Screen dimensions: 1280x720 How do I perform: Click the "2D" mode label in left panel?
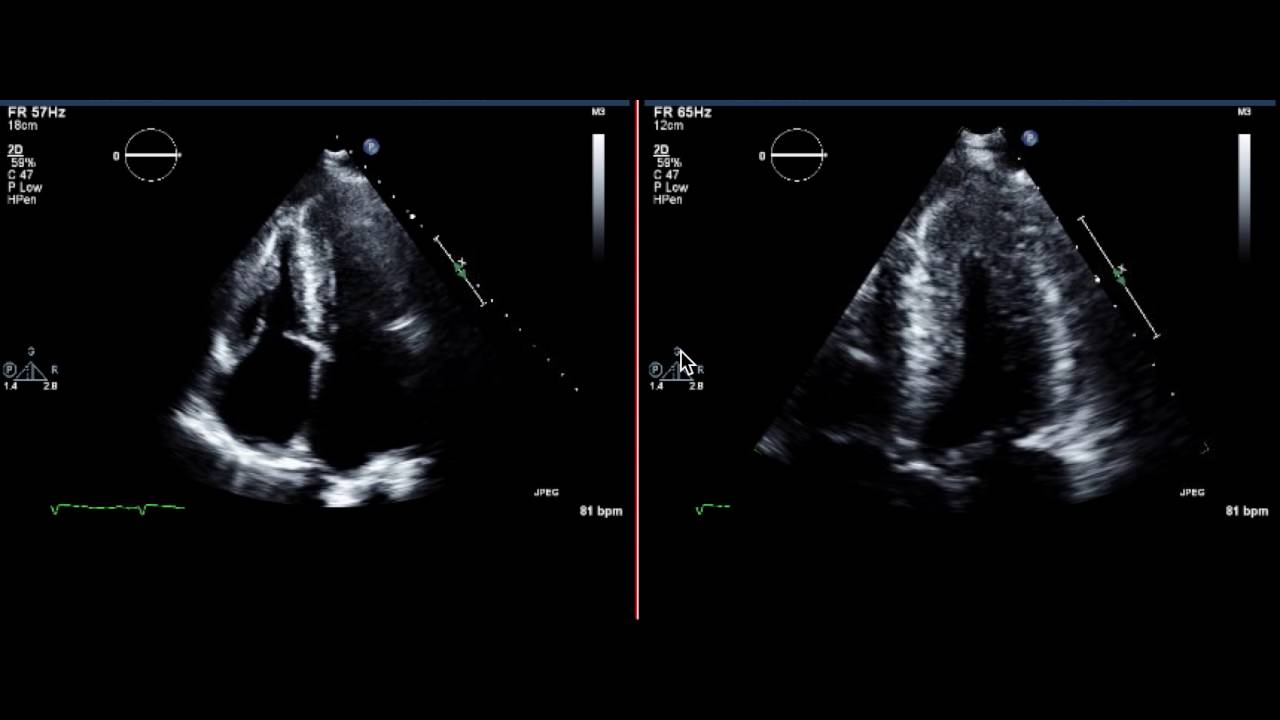click(17, 150)
